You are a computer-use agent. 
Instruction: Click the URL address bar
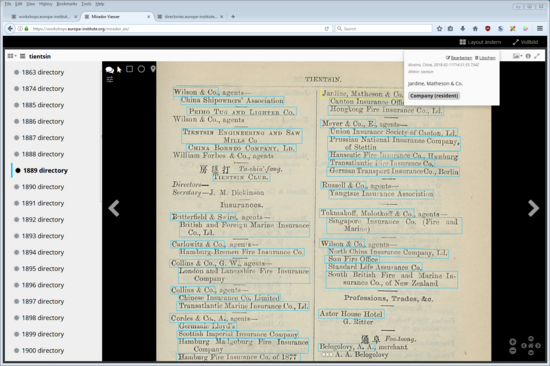tap(175, 29)
